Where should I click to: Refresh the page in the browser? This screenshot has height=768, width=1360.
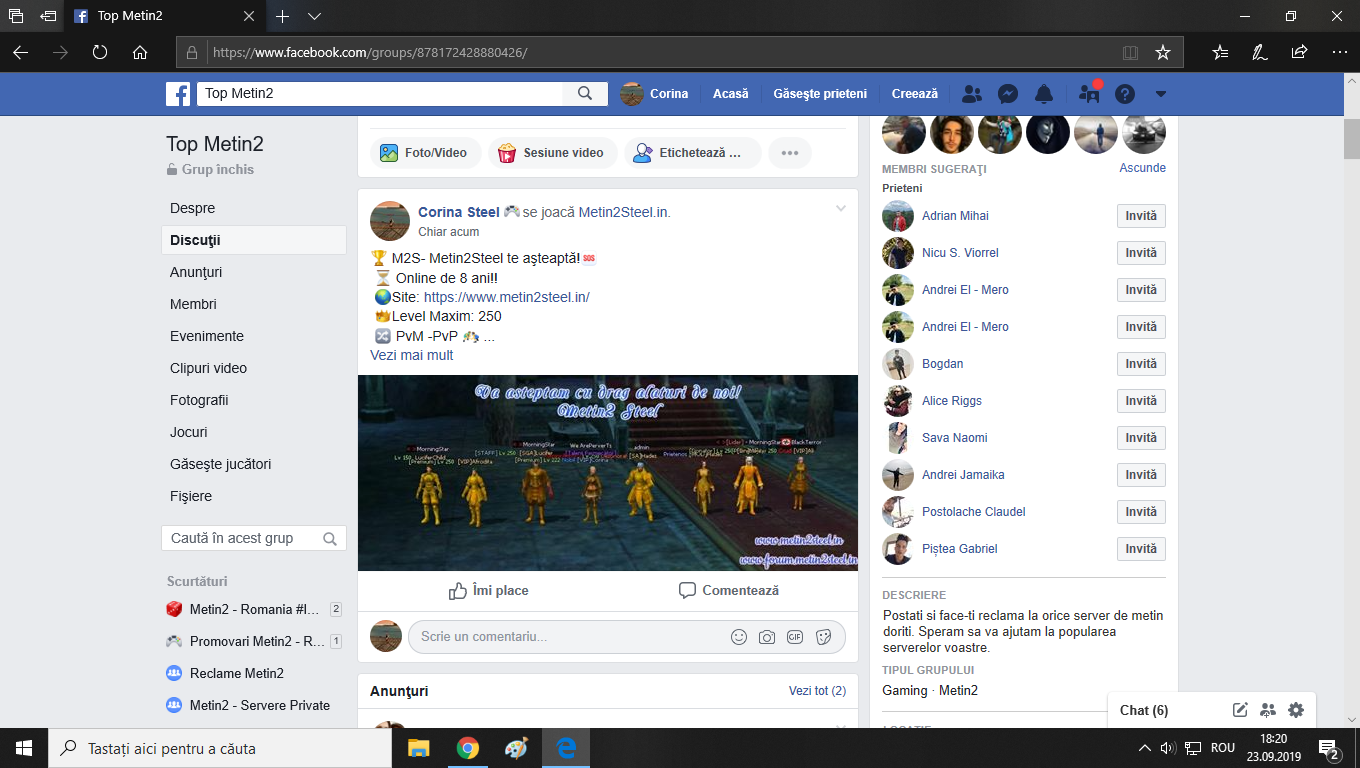coord(100,52)
